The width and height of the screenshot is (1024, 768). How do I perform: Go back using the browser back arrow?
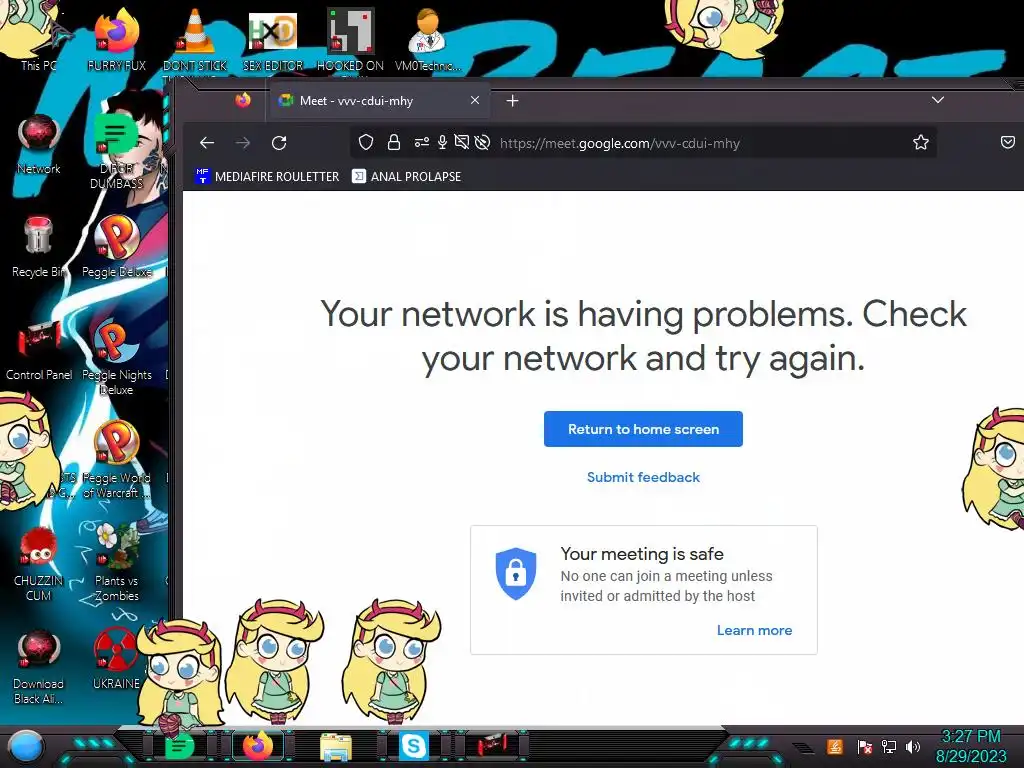tap(207, 143)
